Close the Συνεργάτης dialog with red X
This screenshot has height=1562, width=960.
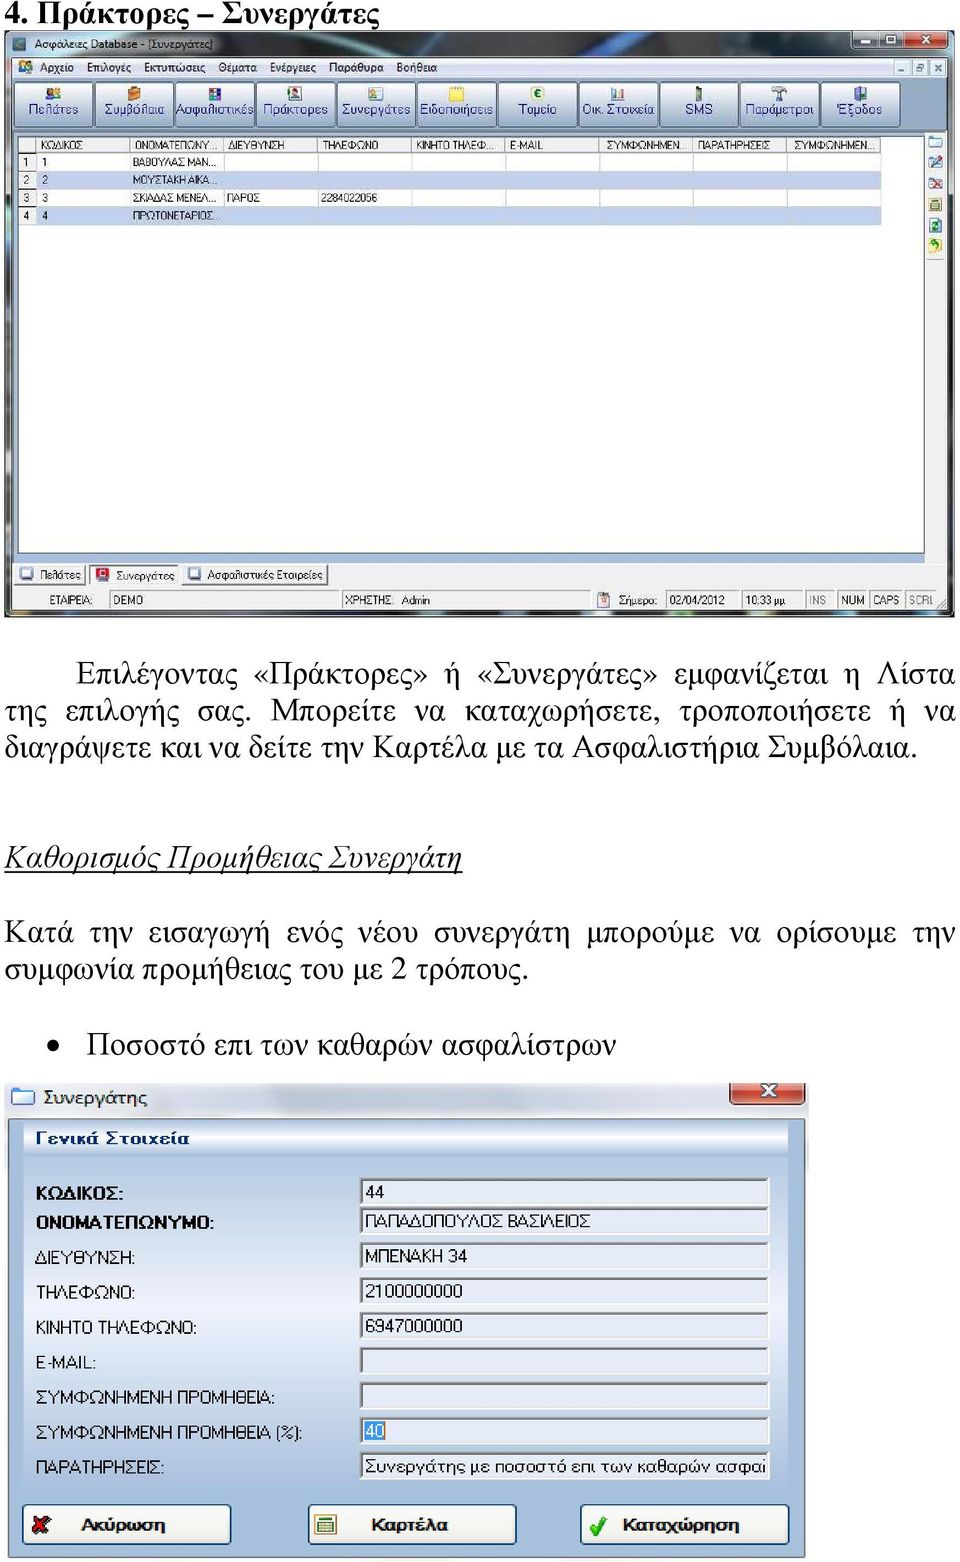[x=767, y=1092]
